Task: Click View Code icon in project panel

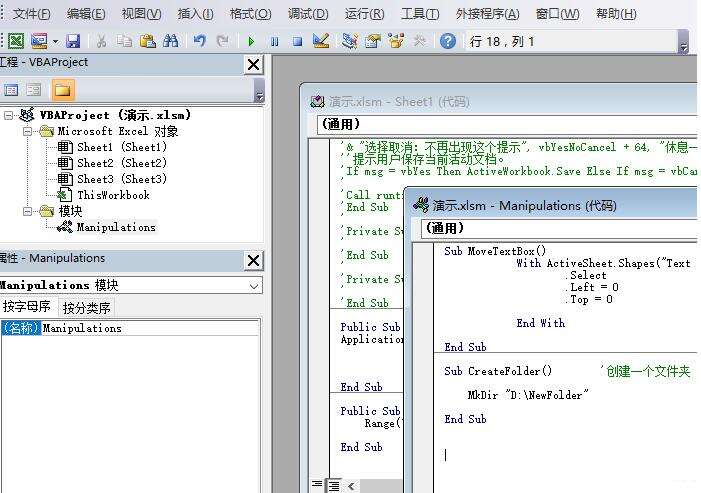Action: [x=11, y=90]
